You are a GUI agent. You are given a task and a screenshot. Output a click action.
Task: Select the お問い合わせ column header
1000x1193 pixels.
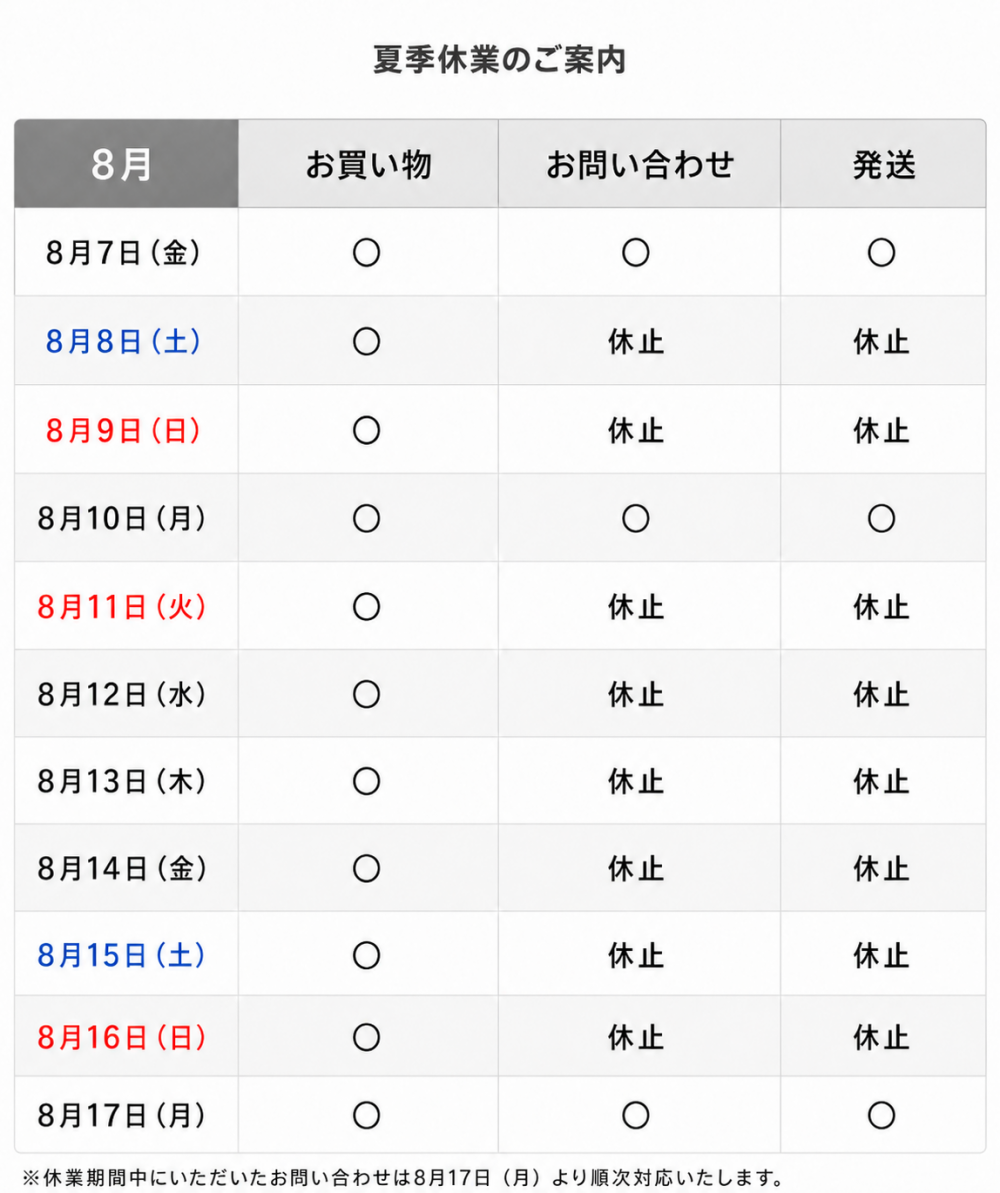[x=639, y=164]
